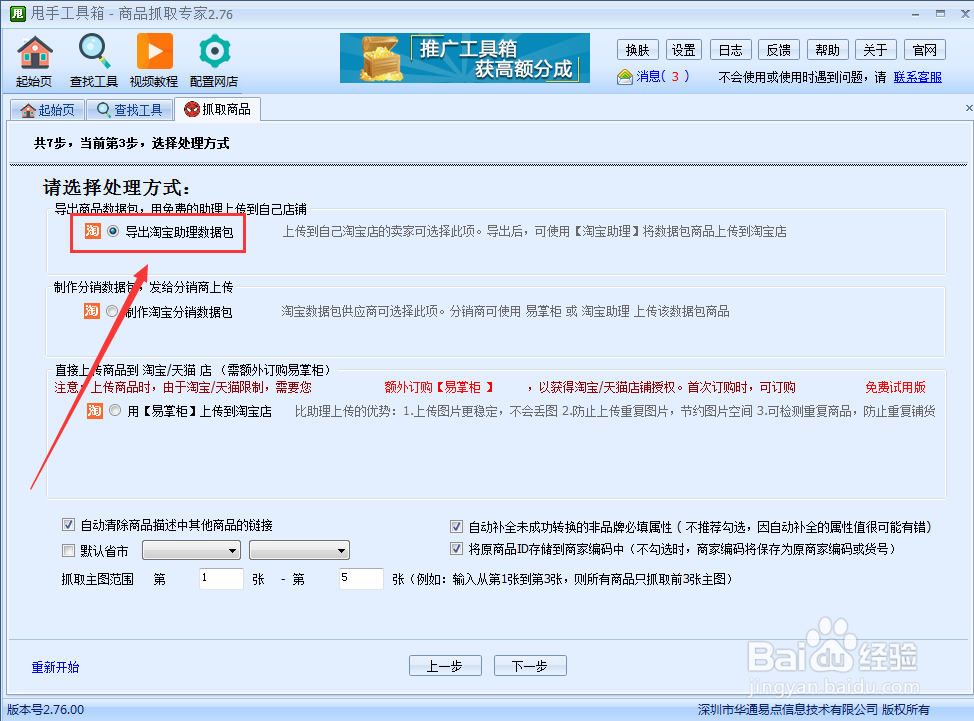This screenshot has width=974, height=721.
Task: Click the start image number field containing 1
Action: [x=221, y=578]
